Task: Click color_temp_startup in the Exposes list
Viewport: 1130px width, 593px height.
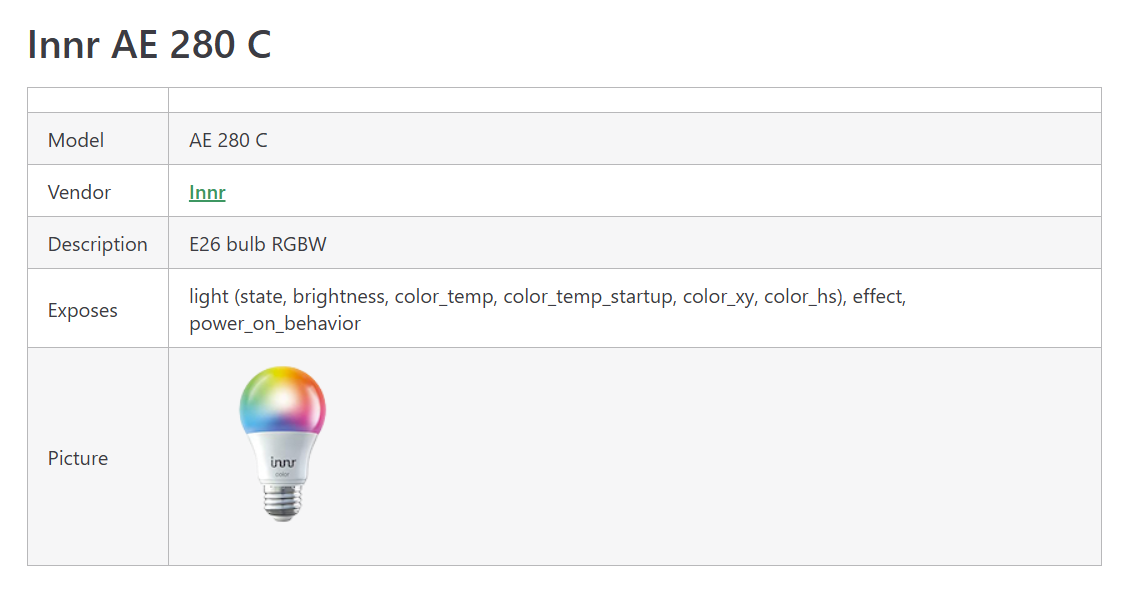Action: tap(588, 297)
